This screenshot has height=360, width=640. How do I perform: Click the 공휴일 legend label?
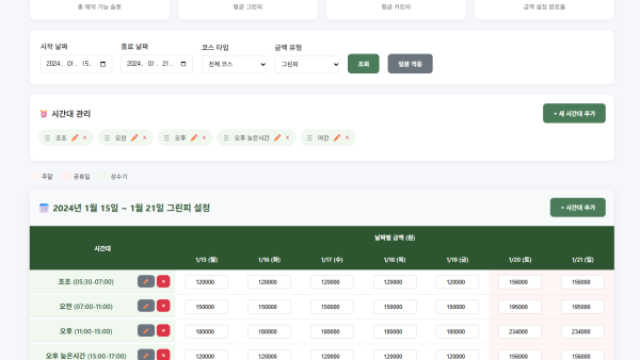coord(81,176)
